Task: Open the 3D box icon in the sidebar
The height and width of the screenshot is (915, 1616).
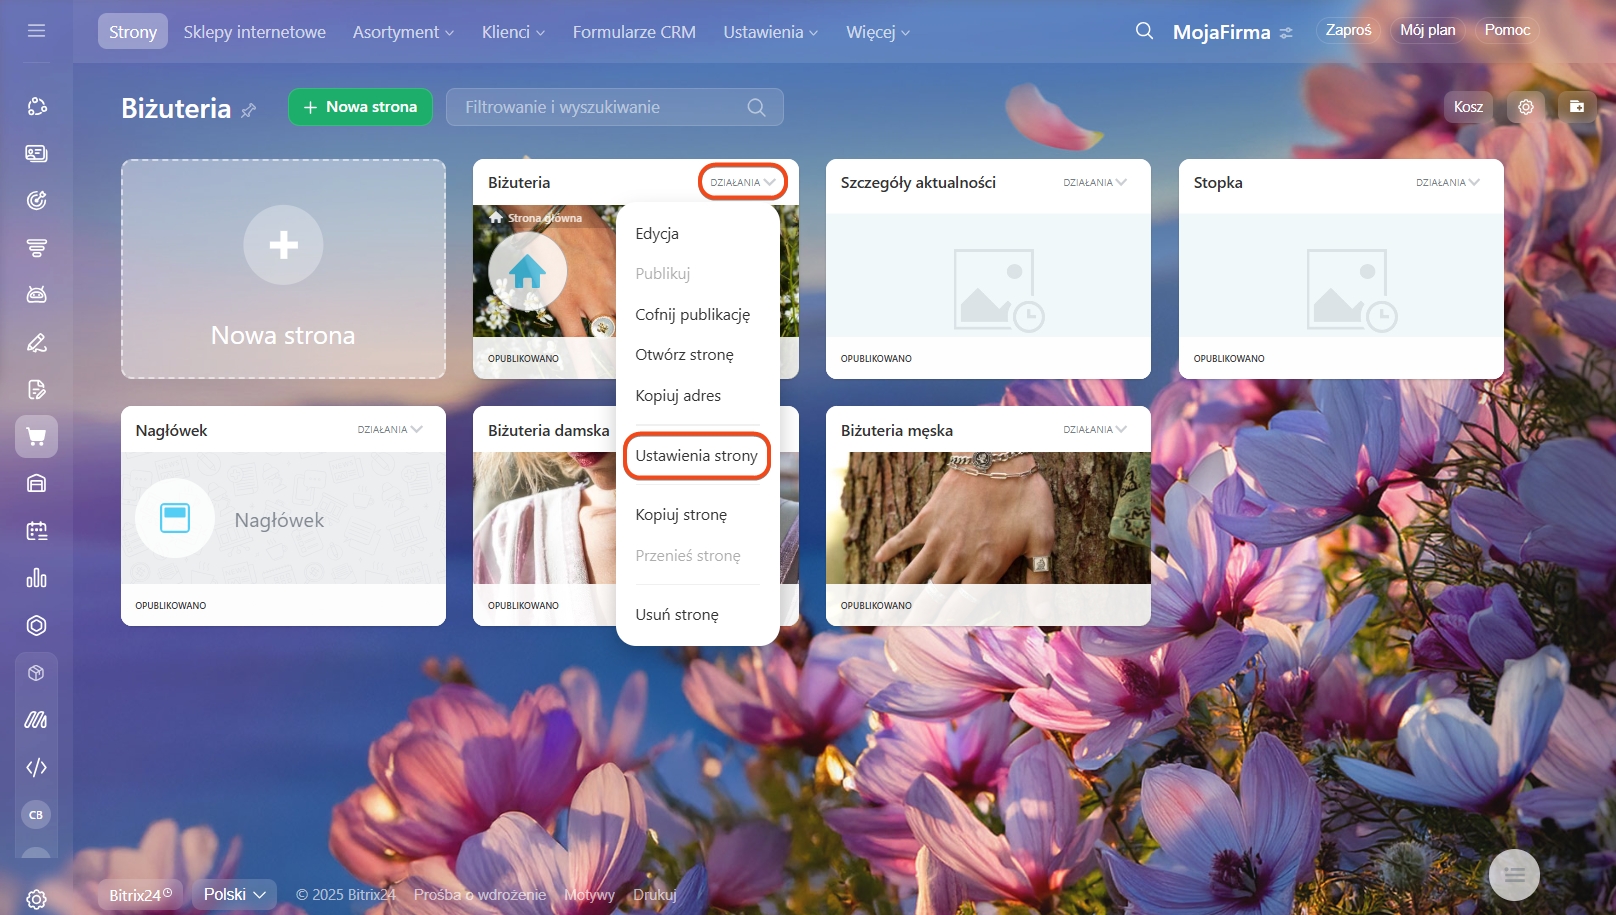Action: (36, 673)
